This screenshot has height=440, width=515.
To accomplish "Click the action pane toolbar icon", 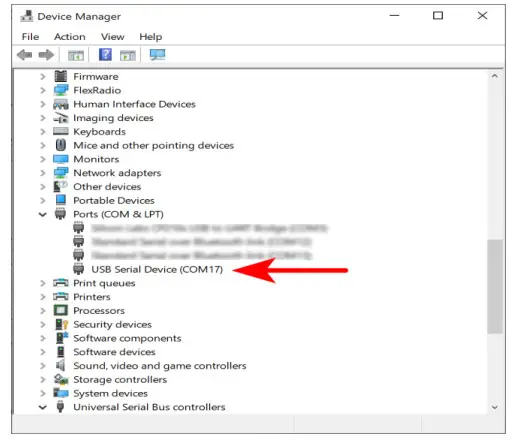I will pyautogui.click(x=128, y=55).
